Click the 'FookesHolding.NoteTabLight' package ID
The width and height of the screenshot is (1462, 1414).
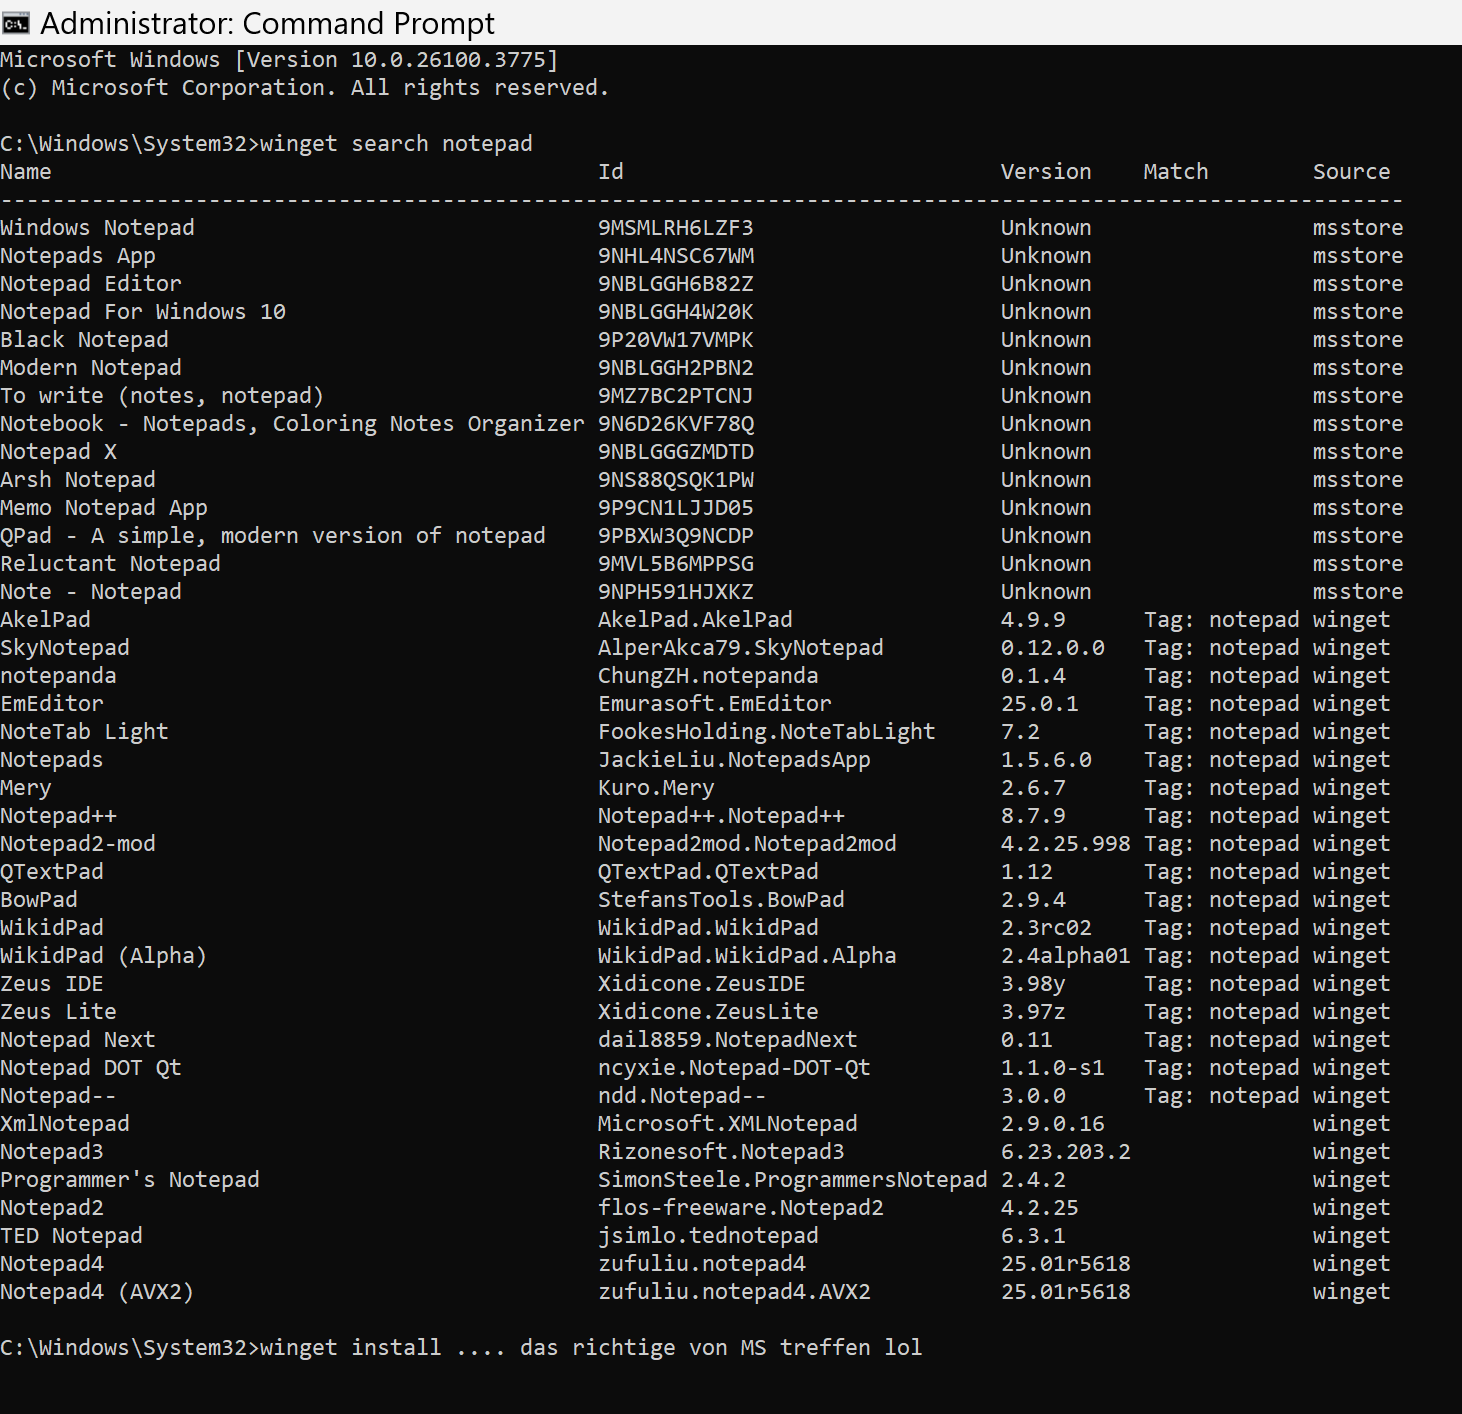[x=767, y=732]
